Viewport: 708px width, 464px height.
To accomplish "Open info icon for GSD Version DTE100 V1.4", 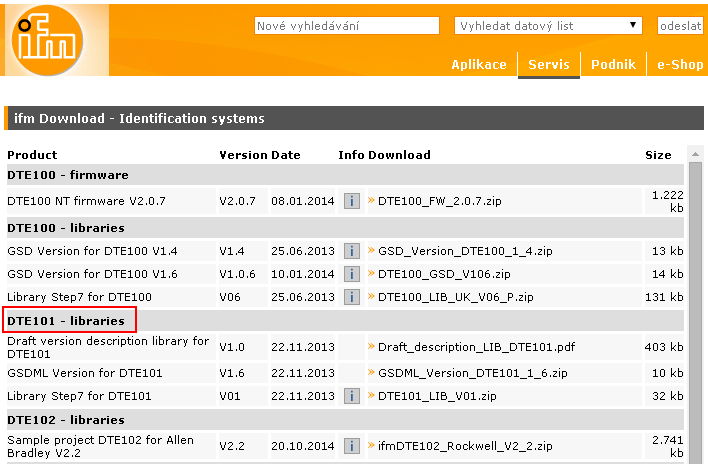I will [352, 251].
